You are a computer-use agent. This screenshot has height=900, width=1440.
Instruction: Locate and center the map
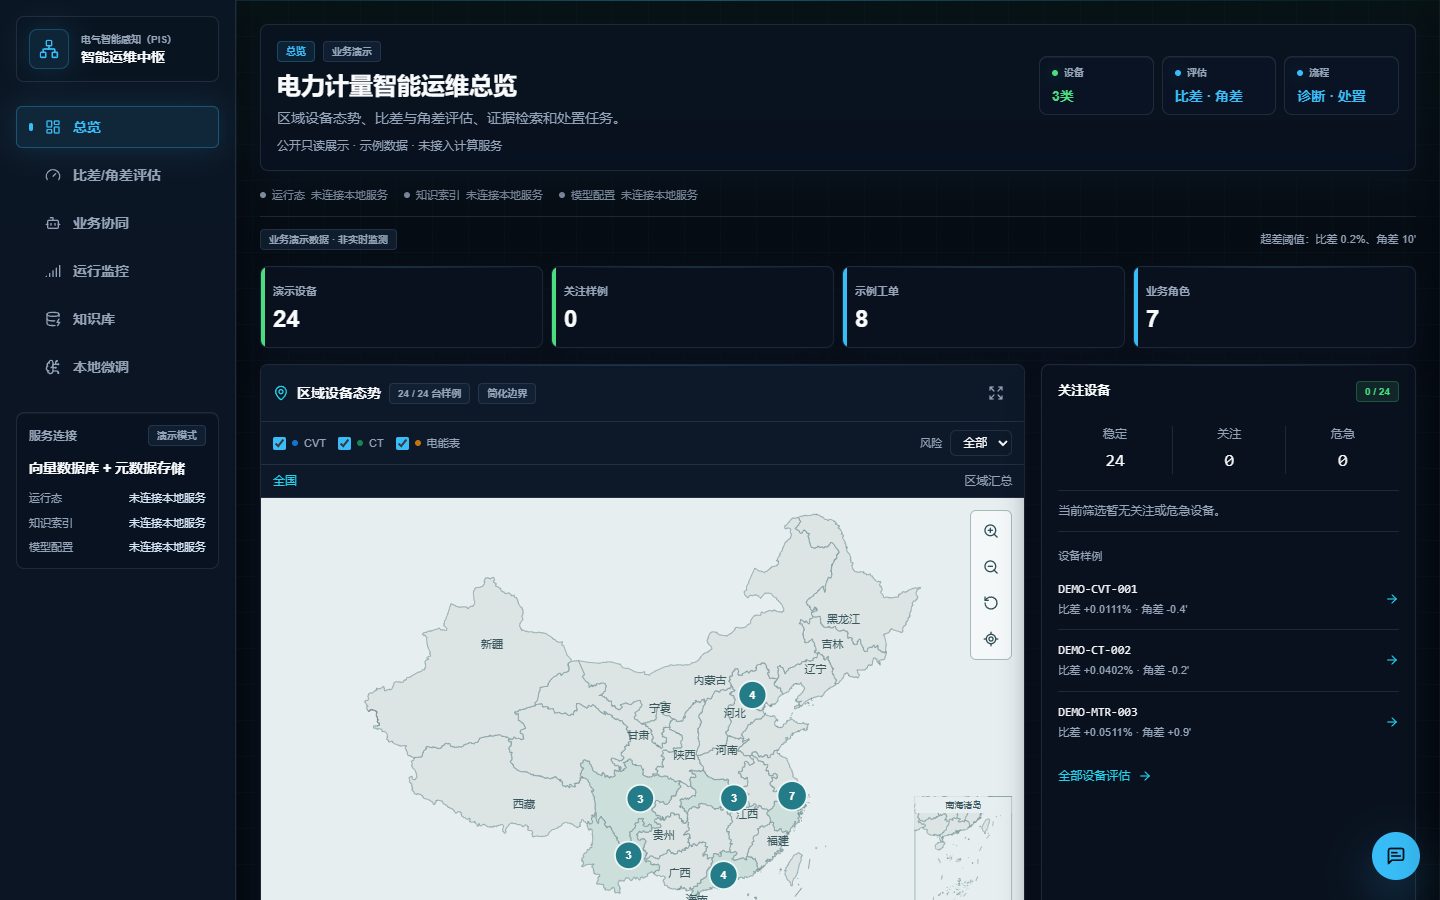[x=991, y=639]
